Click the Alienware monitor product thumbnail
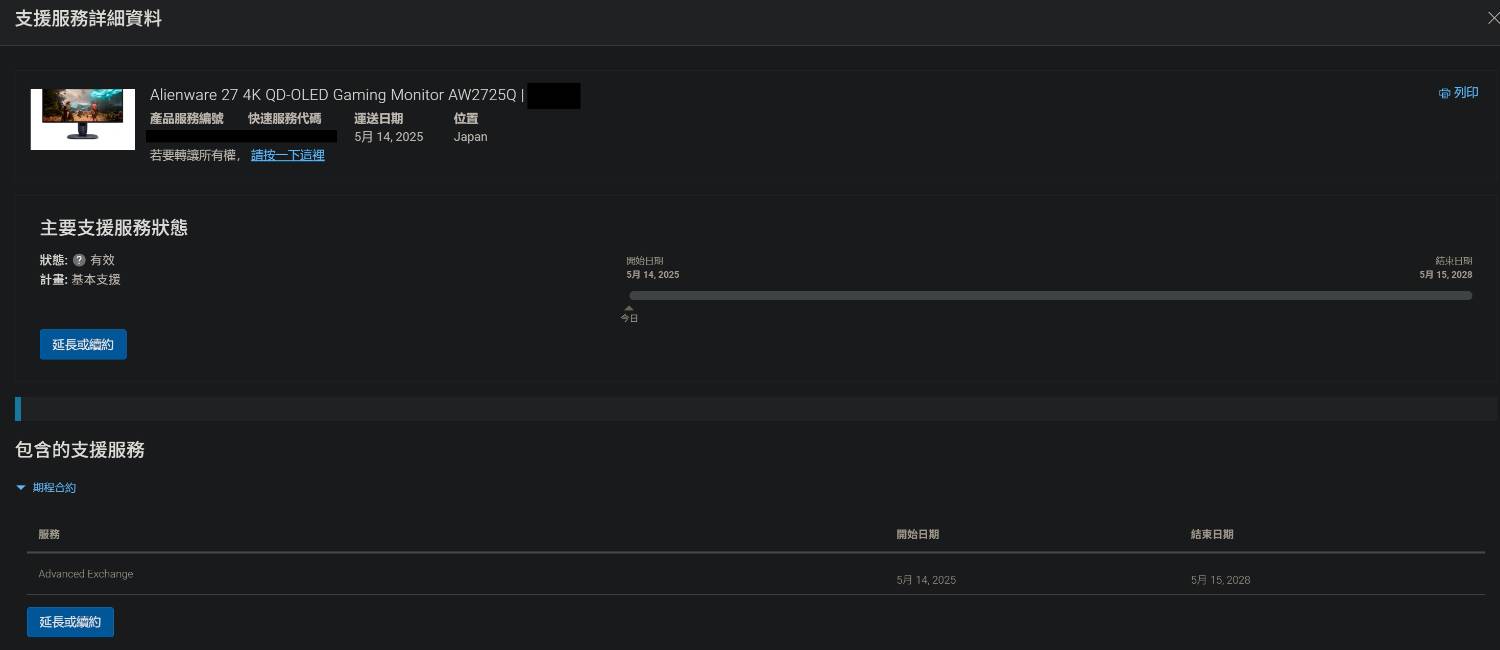This screenshot has width=1500, height=650. click(x=83, y=119)
